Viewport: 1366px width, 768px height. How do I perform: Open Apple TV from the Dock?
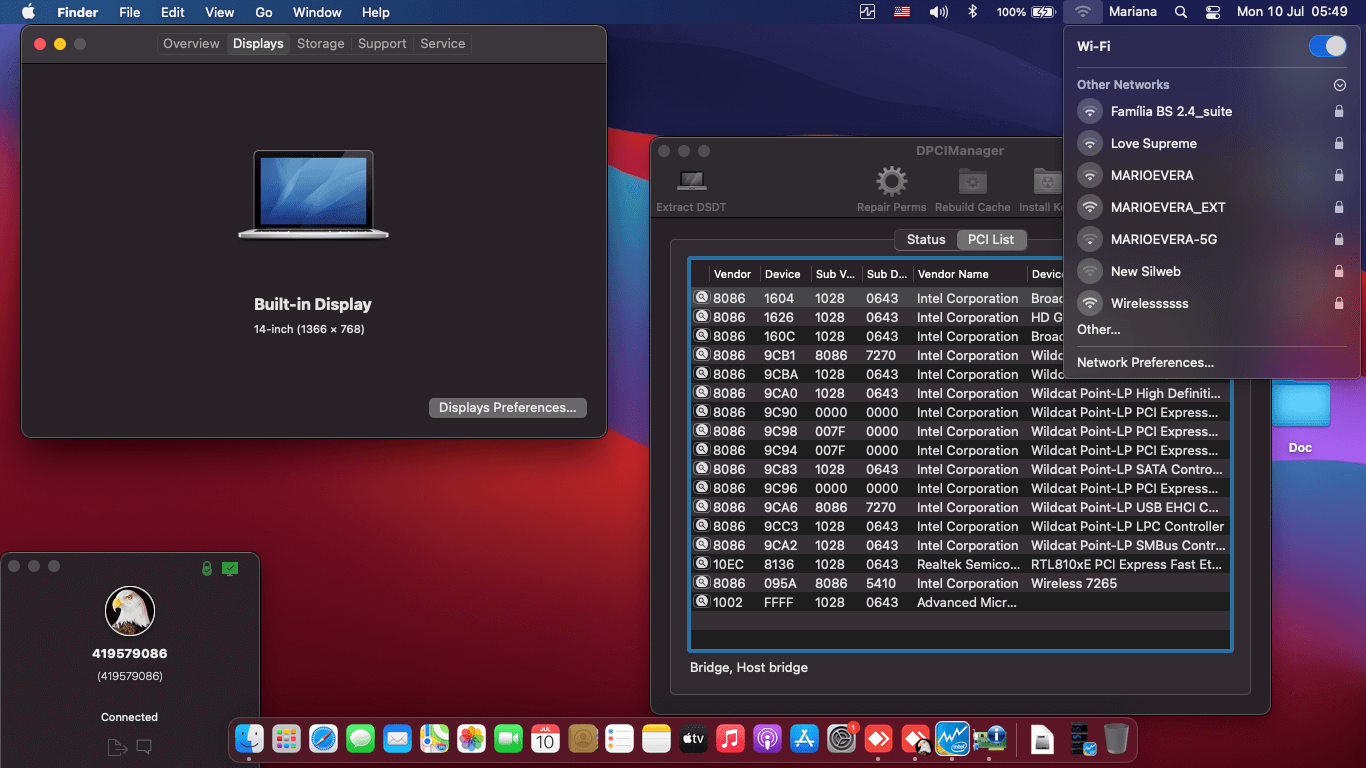pos(693,739)
